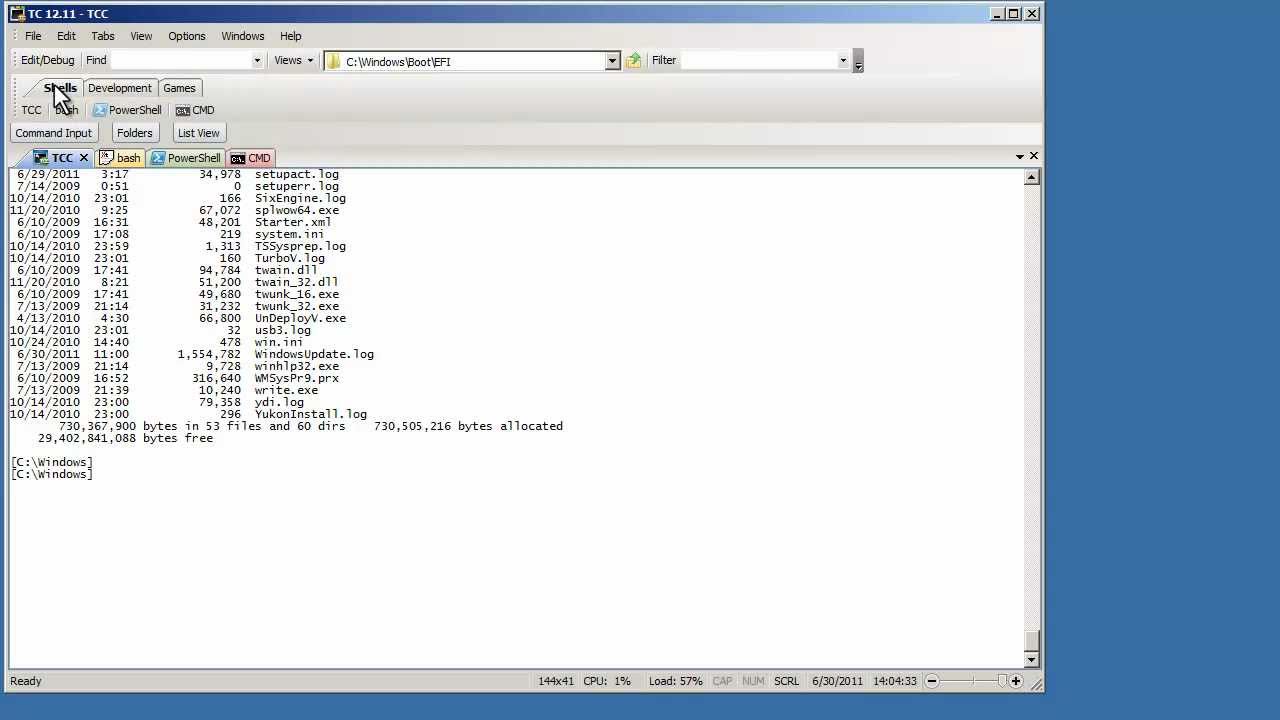The width and height of the screenshot is (1280, 720).
Task: Switch to the PowerShell console tab
Action: click(186, 158)
